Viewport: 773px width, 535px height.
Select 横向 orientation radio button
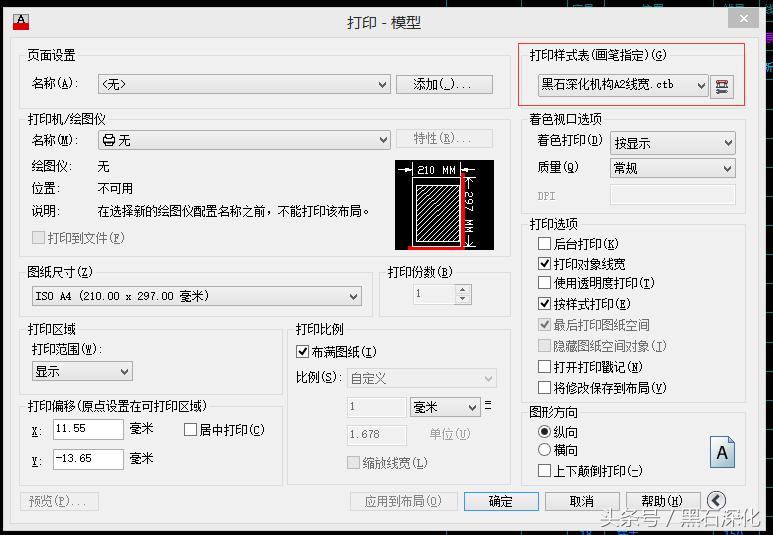click(544, 450)
